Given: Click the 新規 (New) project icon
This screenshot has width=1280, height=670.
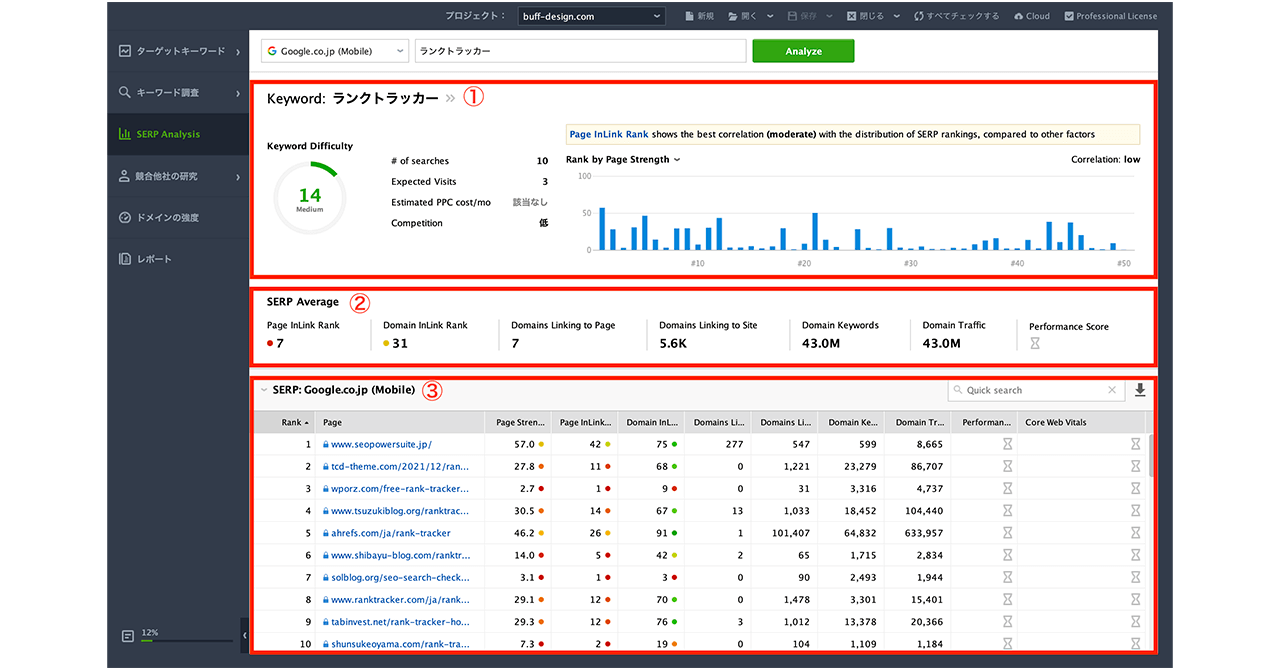Looking at the screenshot, I should (690, 16).
